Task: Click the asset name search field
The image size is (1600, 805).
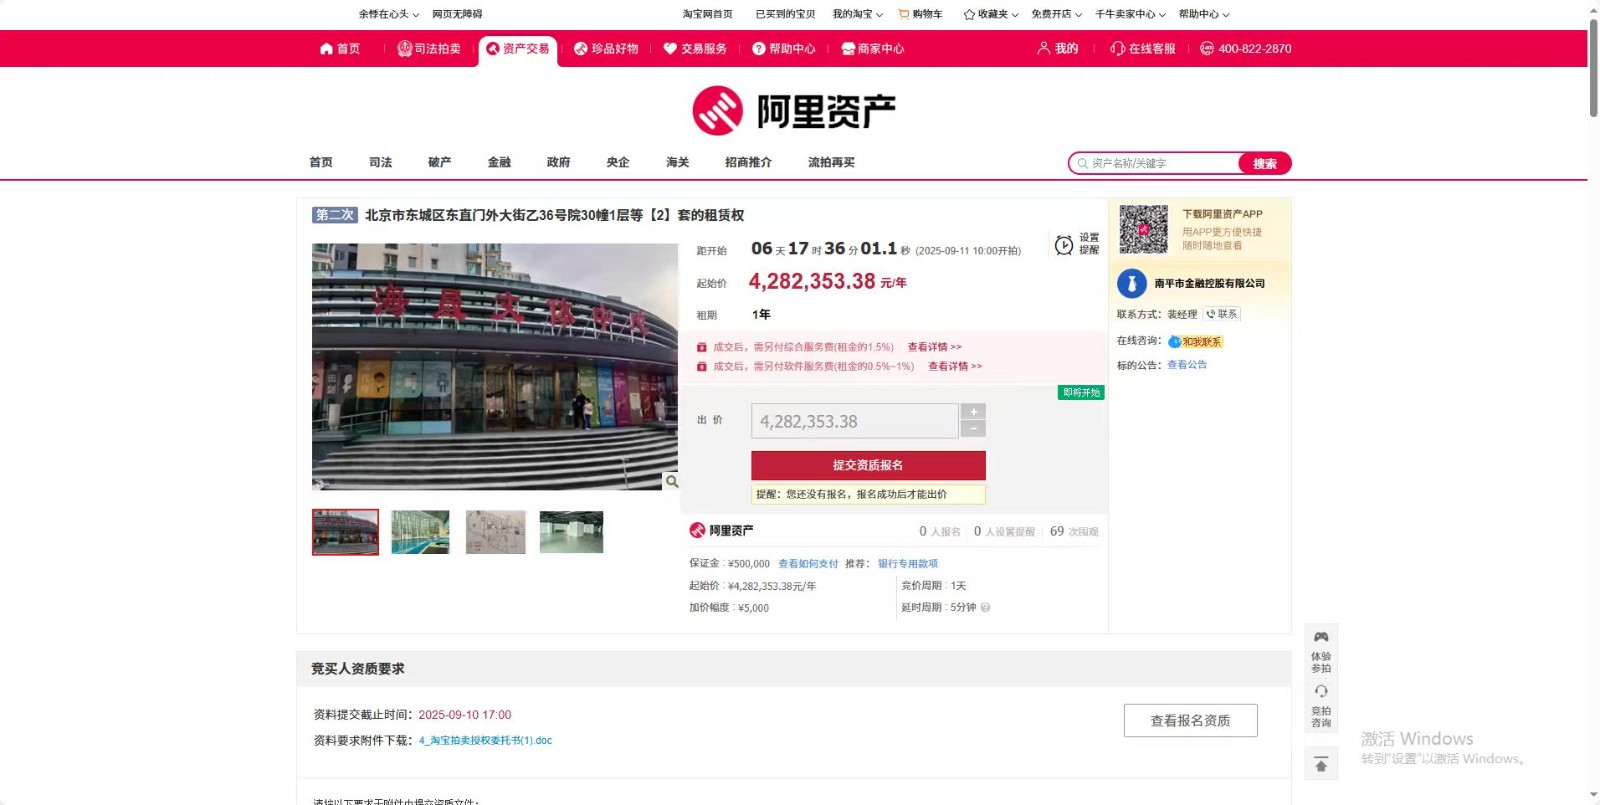Action: 1160,164
